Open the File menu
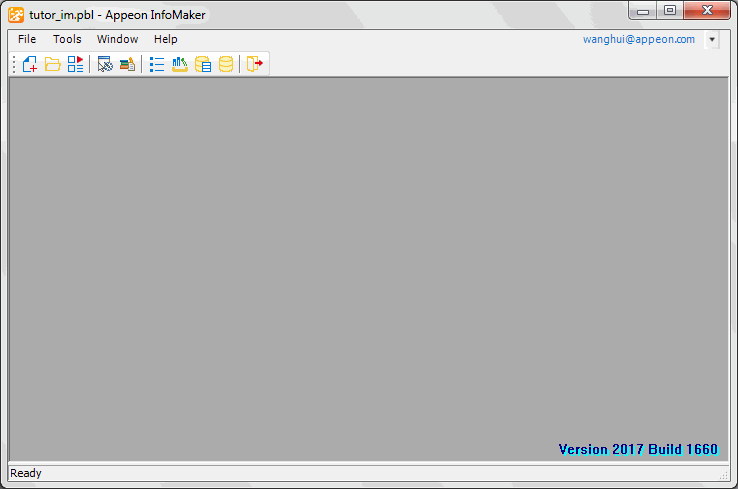Viewport: 738px width, 489px height. pos(27,39)
